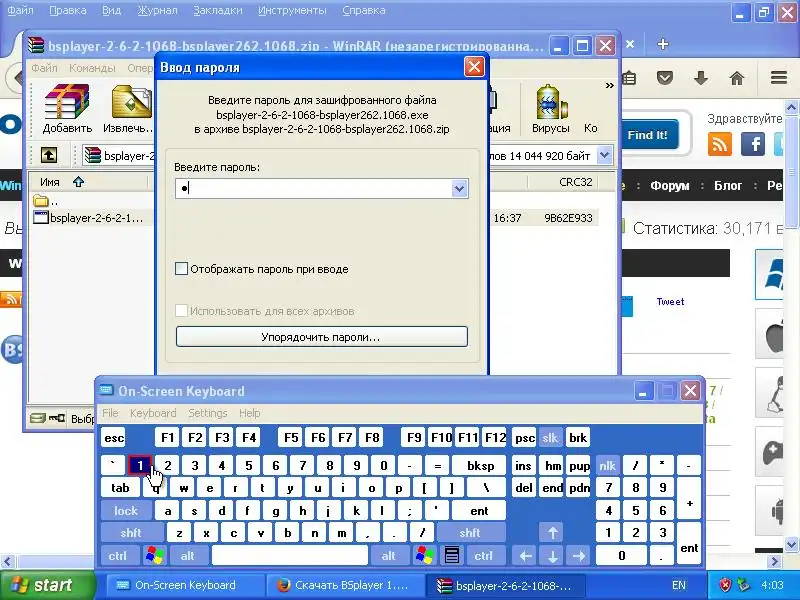Open the Форум link on webpage
The height and width of the screenshot is (600, 800).
click(x=669, y=186)
